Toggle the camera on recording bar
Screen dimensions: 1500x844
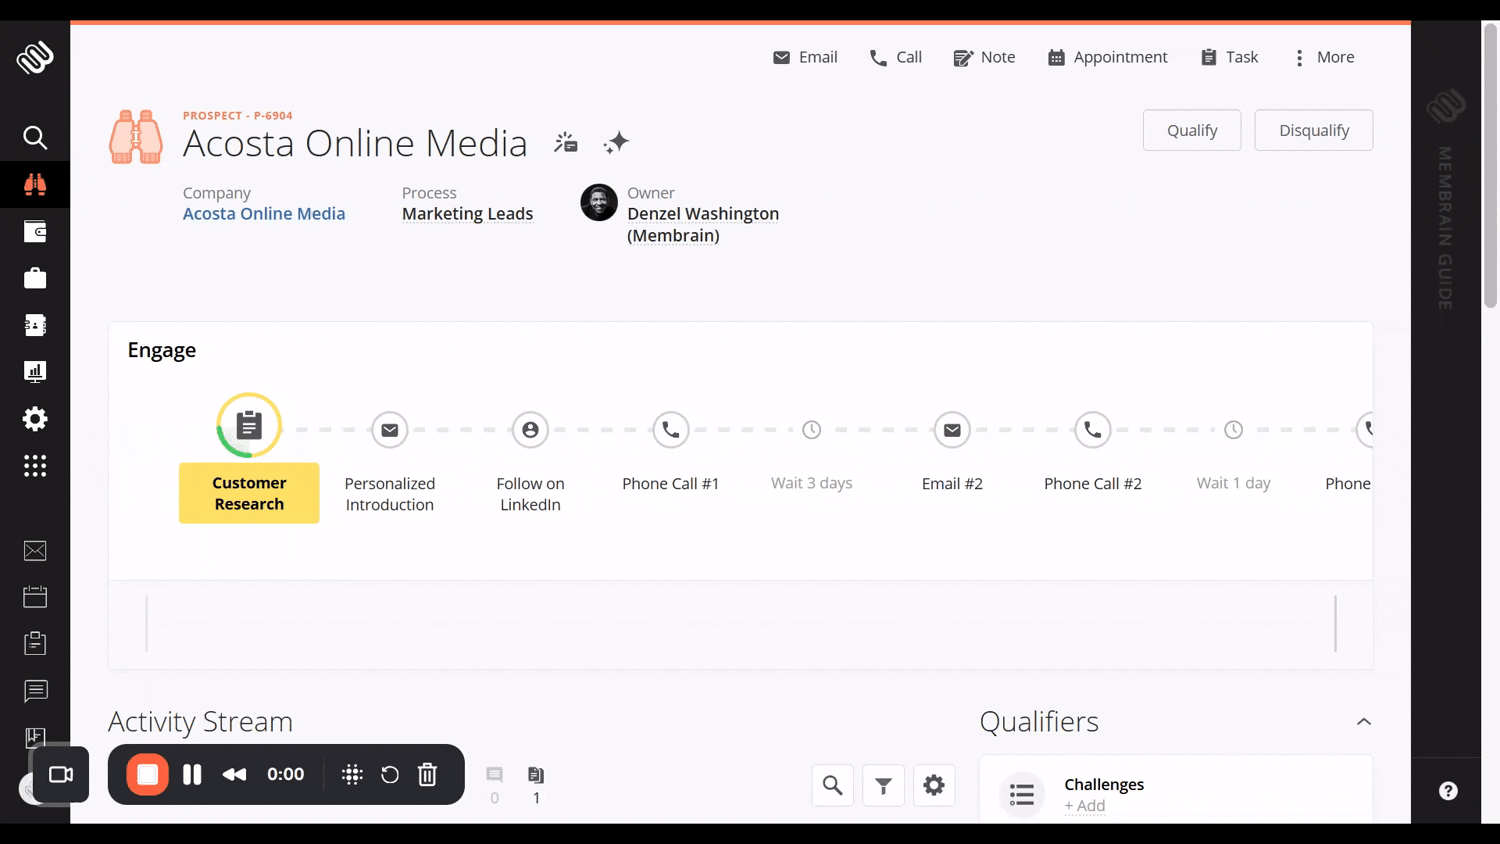coord(61,775)
